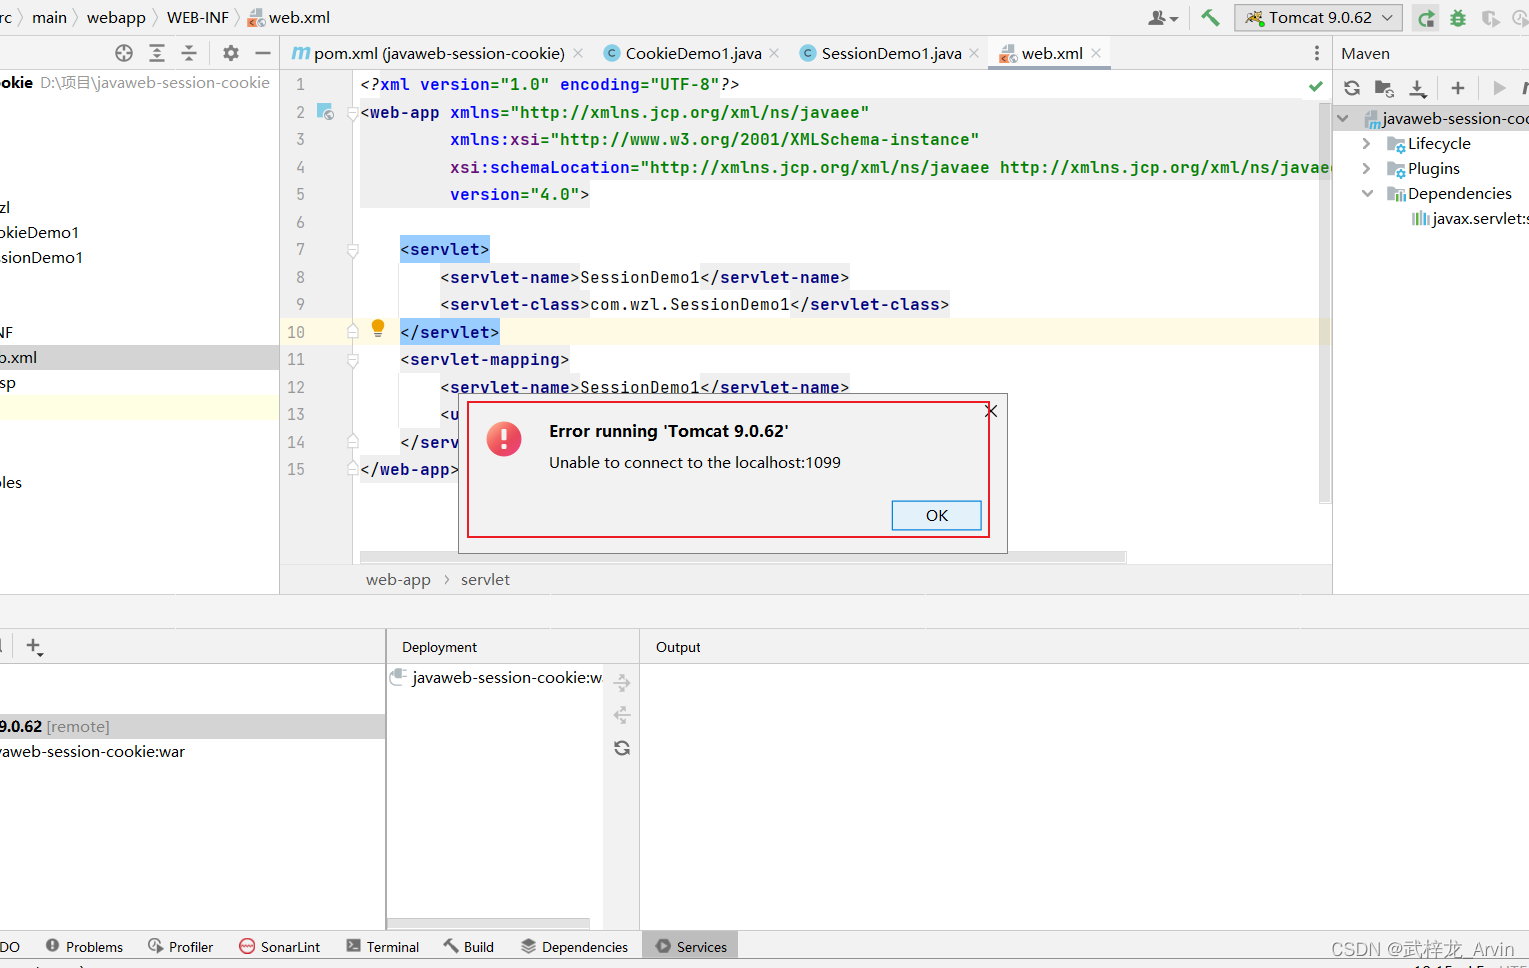Image resolution: width=1529 pixels, height=968 pixels.
Task: Select the 9.0.62 [remote] server row
Action: pos(192,726)
